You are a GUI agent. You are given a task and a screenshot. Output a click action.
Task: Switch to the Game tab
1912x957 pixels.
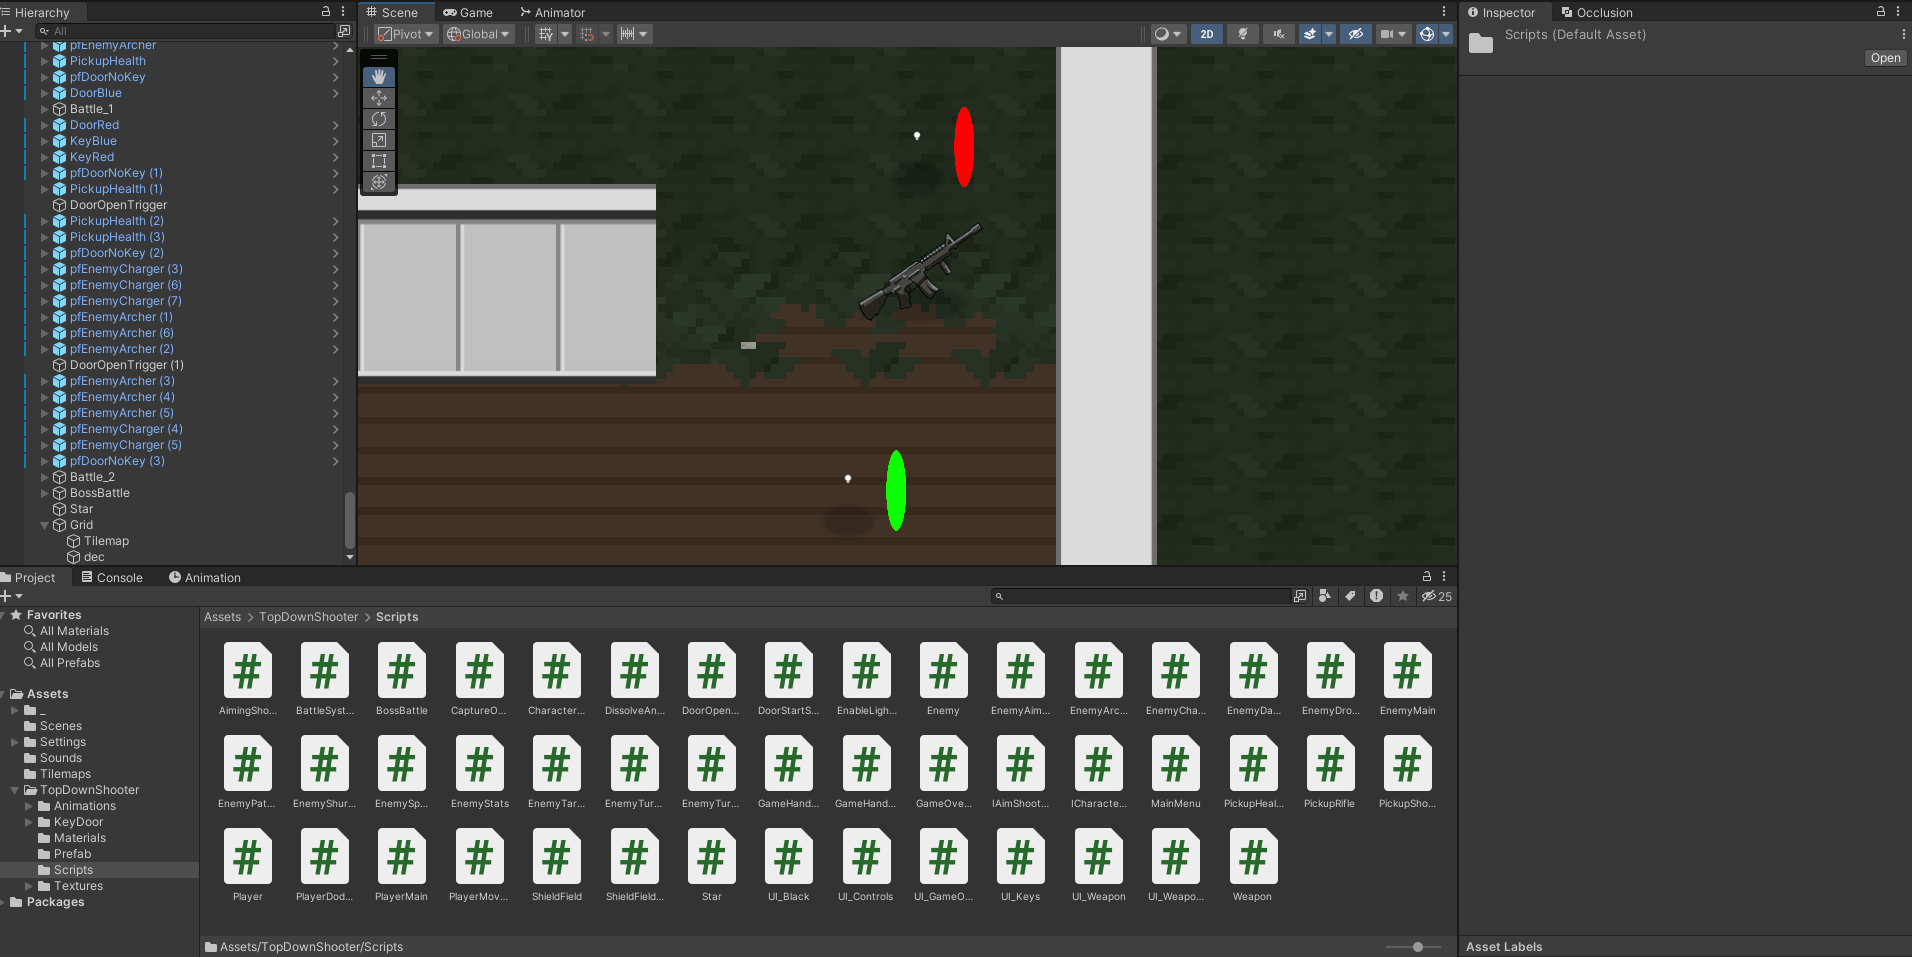(468, 12)
